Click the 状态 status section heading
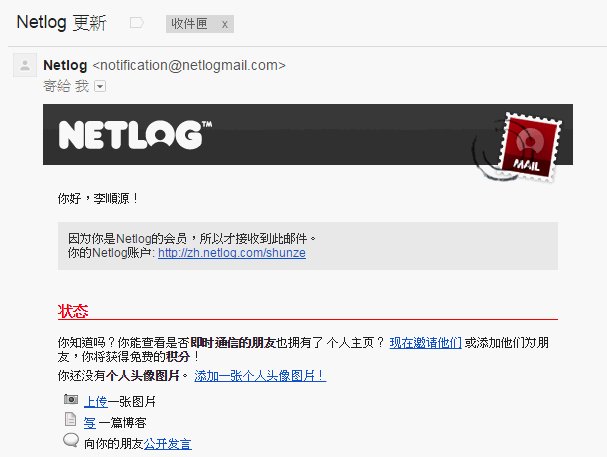 tap(73, 311)
